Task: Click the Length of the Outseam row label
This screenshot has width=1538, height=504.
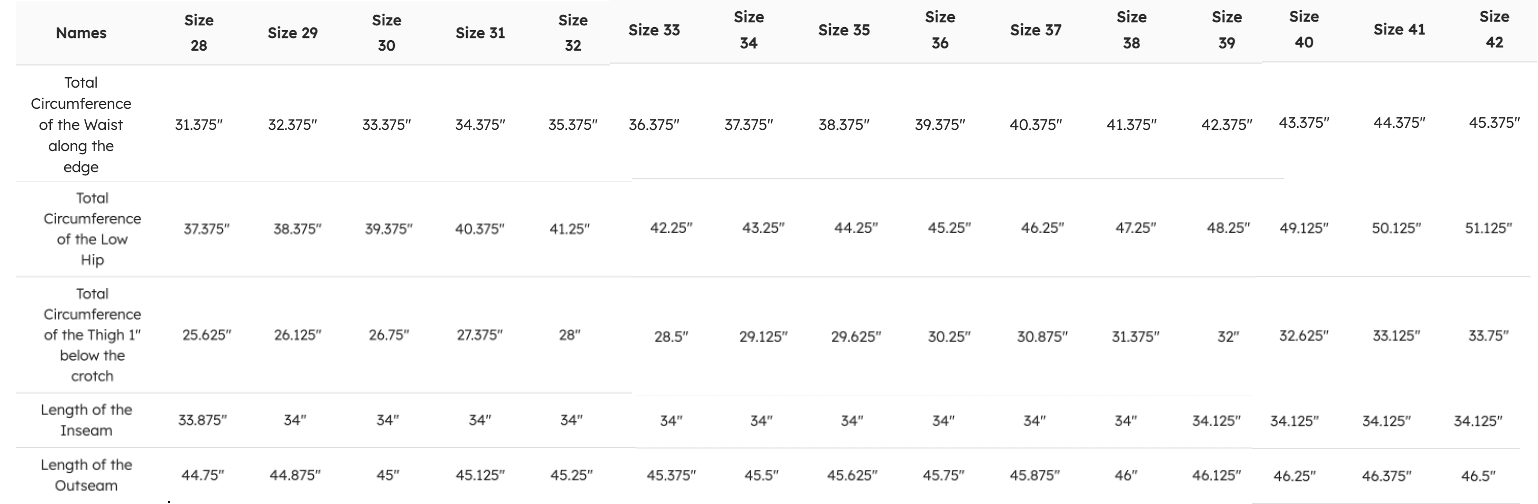Action: (86, 475)
